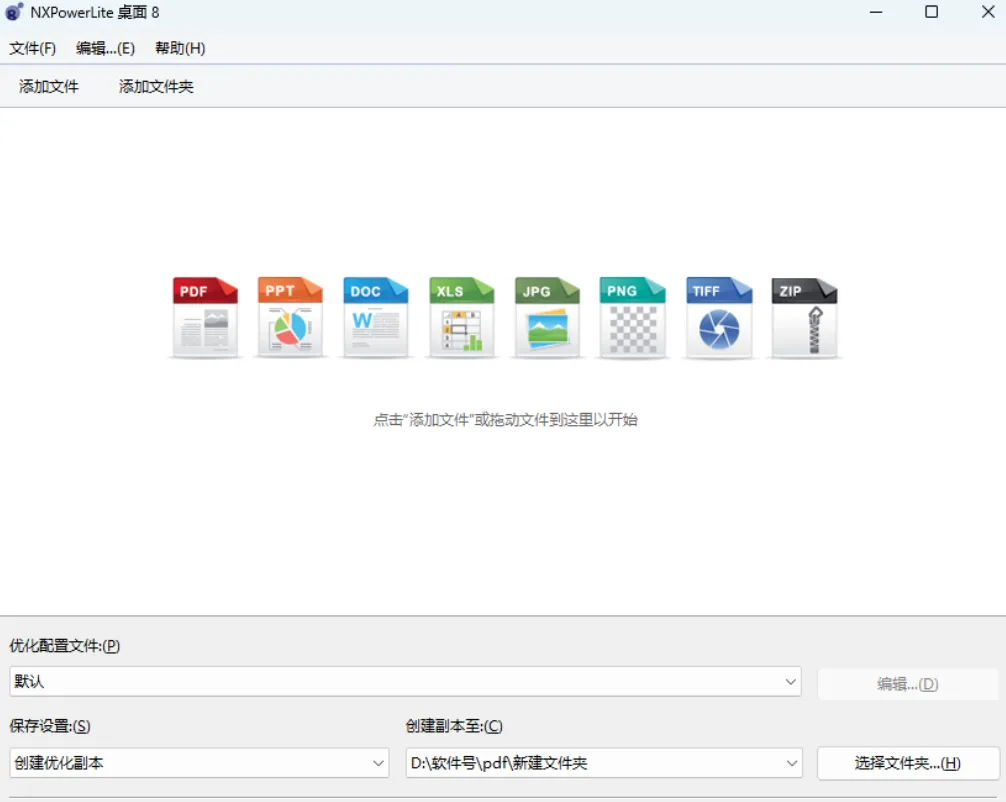Click the 点击"添加文件"或拖动文件到这里以开始 hint text
Image resolution: width=1006 pixels, height=802 pixels.
pyautogui.click(x=506, y=420)
